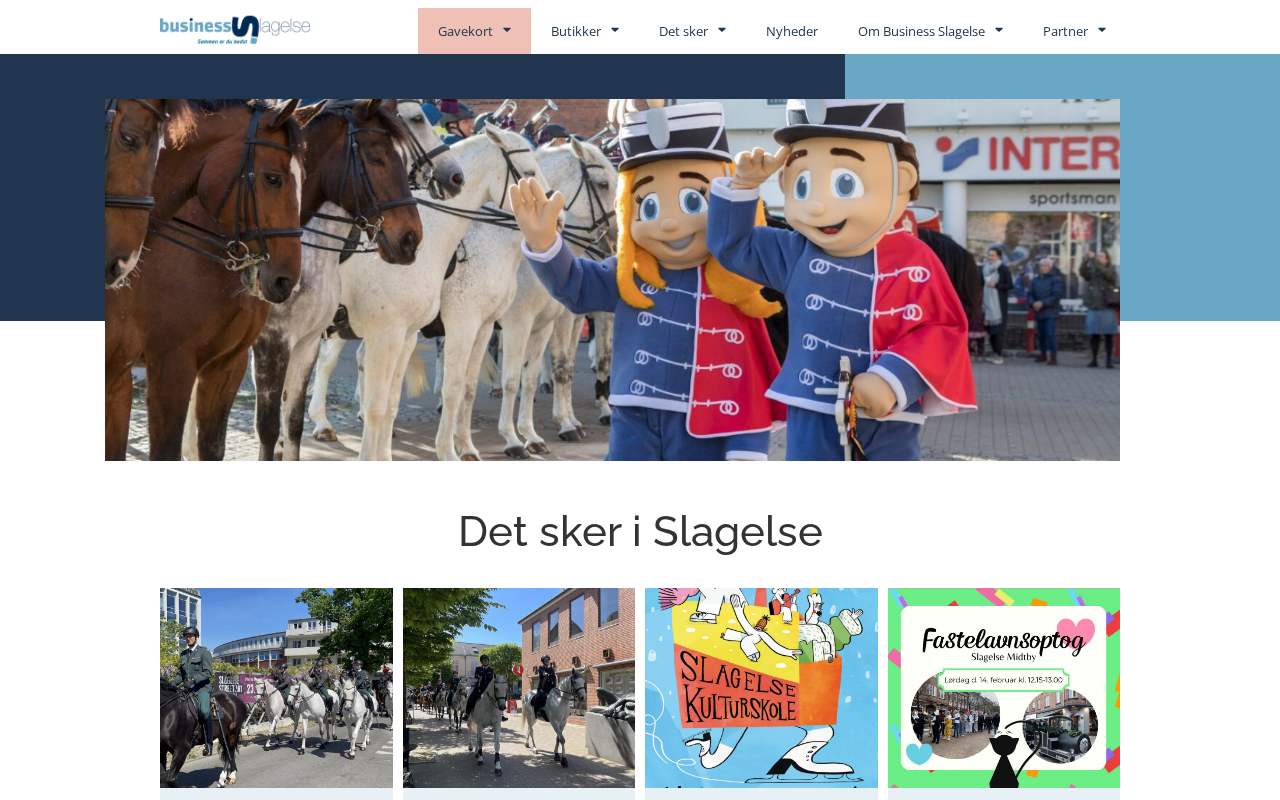The width and height of the screenshot is (1280, 800).
Task: Click the Det sker i Slagelse heading
Action: click(640, 531)
